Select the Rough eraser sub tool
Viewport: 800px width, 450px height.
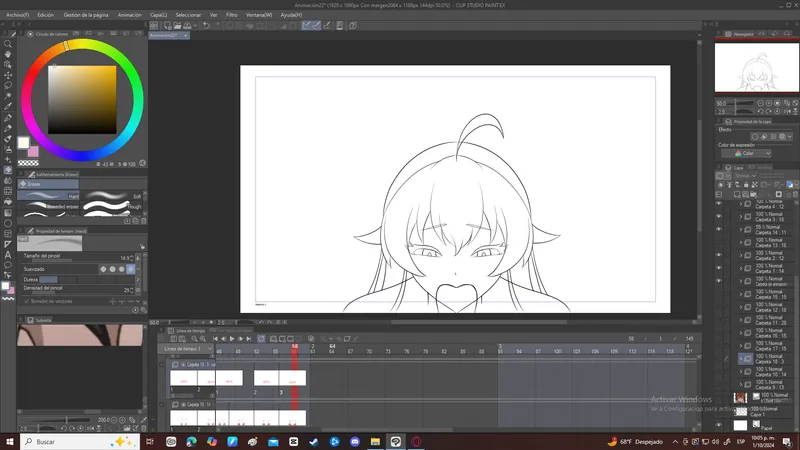click(111, 206)
